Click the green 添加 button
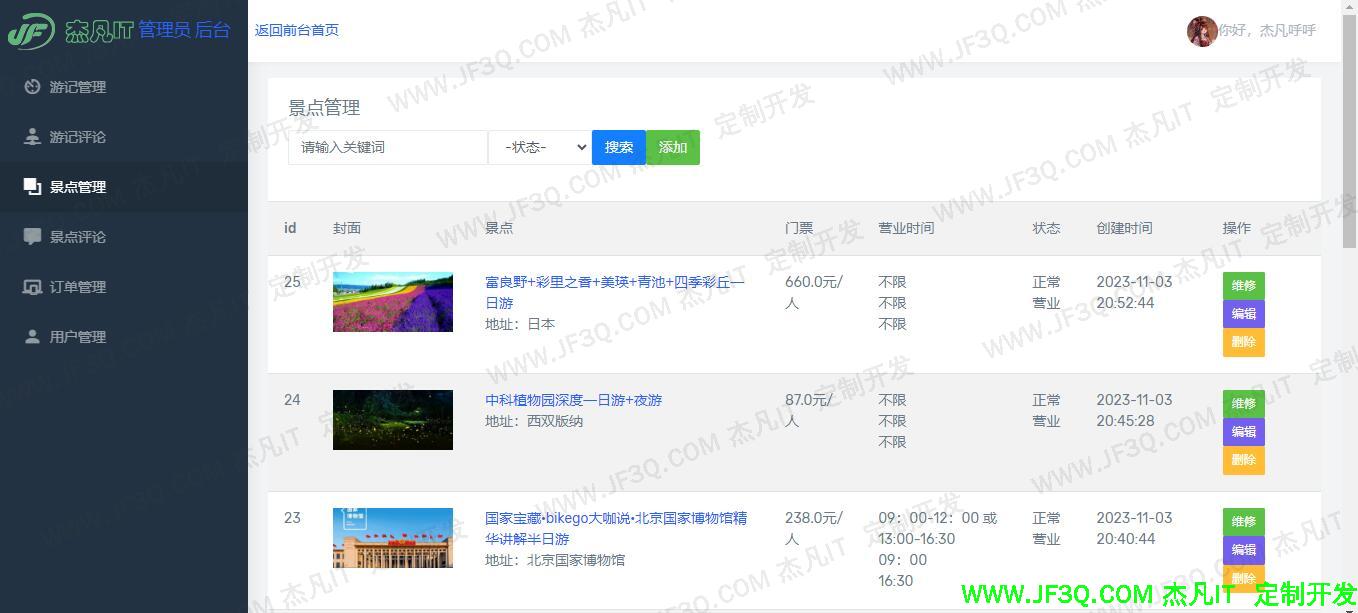The height and width of the screenshot is (613, 1358). pyautogui.click(x=672, y=147)
